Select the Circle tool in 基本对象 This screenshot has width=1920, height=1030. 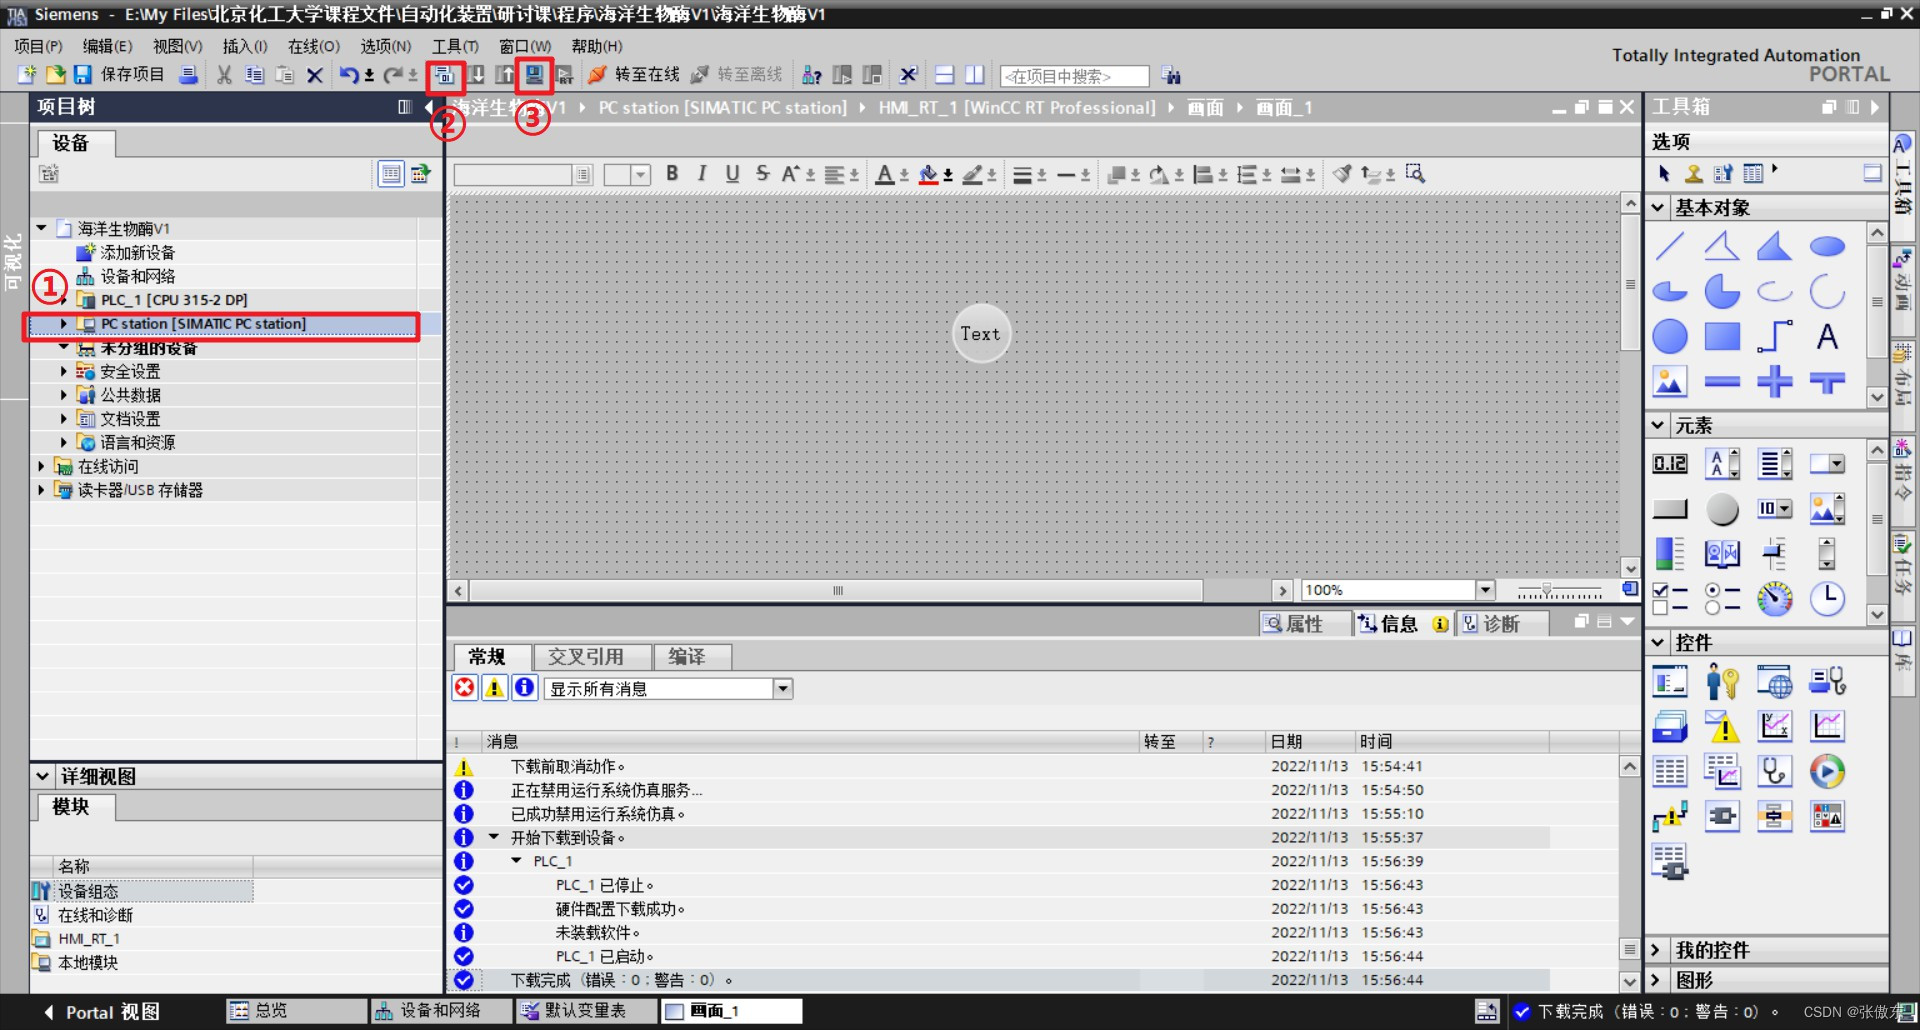[x=1669, y=337]
